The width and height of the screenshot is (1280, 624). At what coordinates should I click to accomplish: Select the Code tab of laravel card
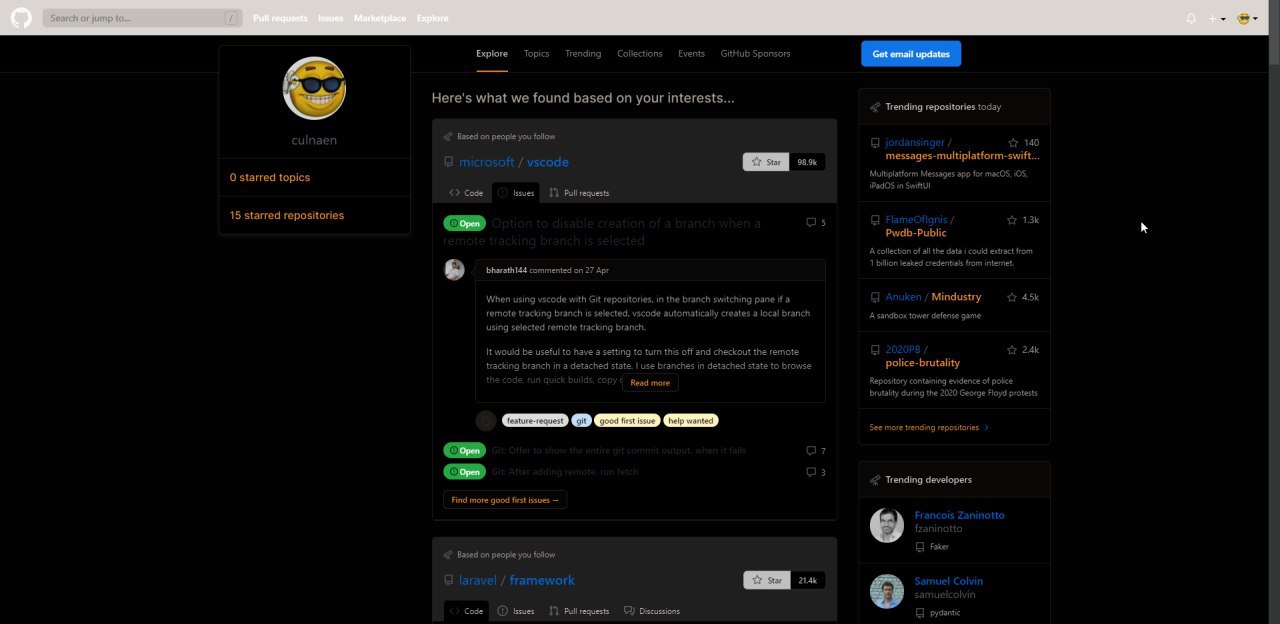(466, 611)
